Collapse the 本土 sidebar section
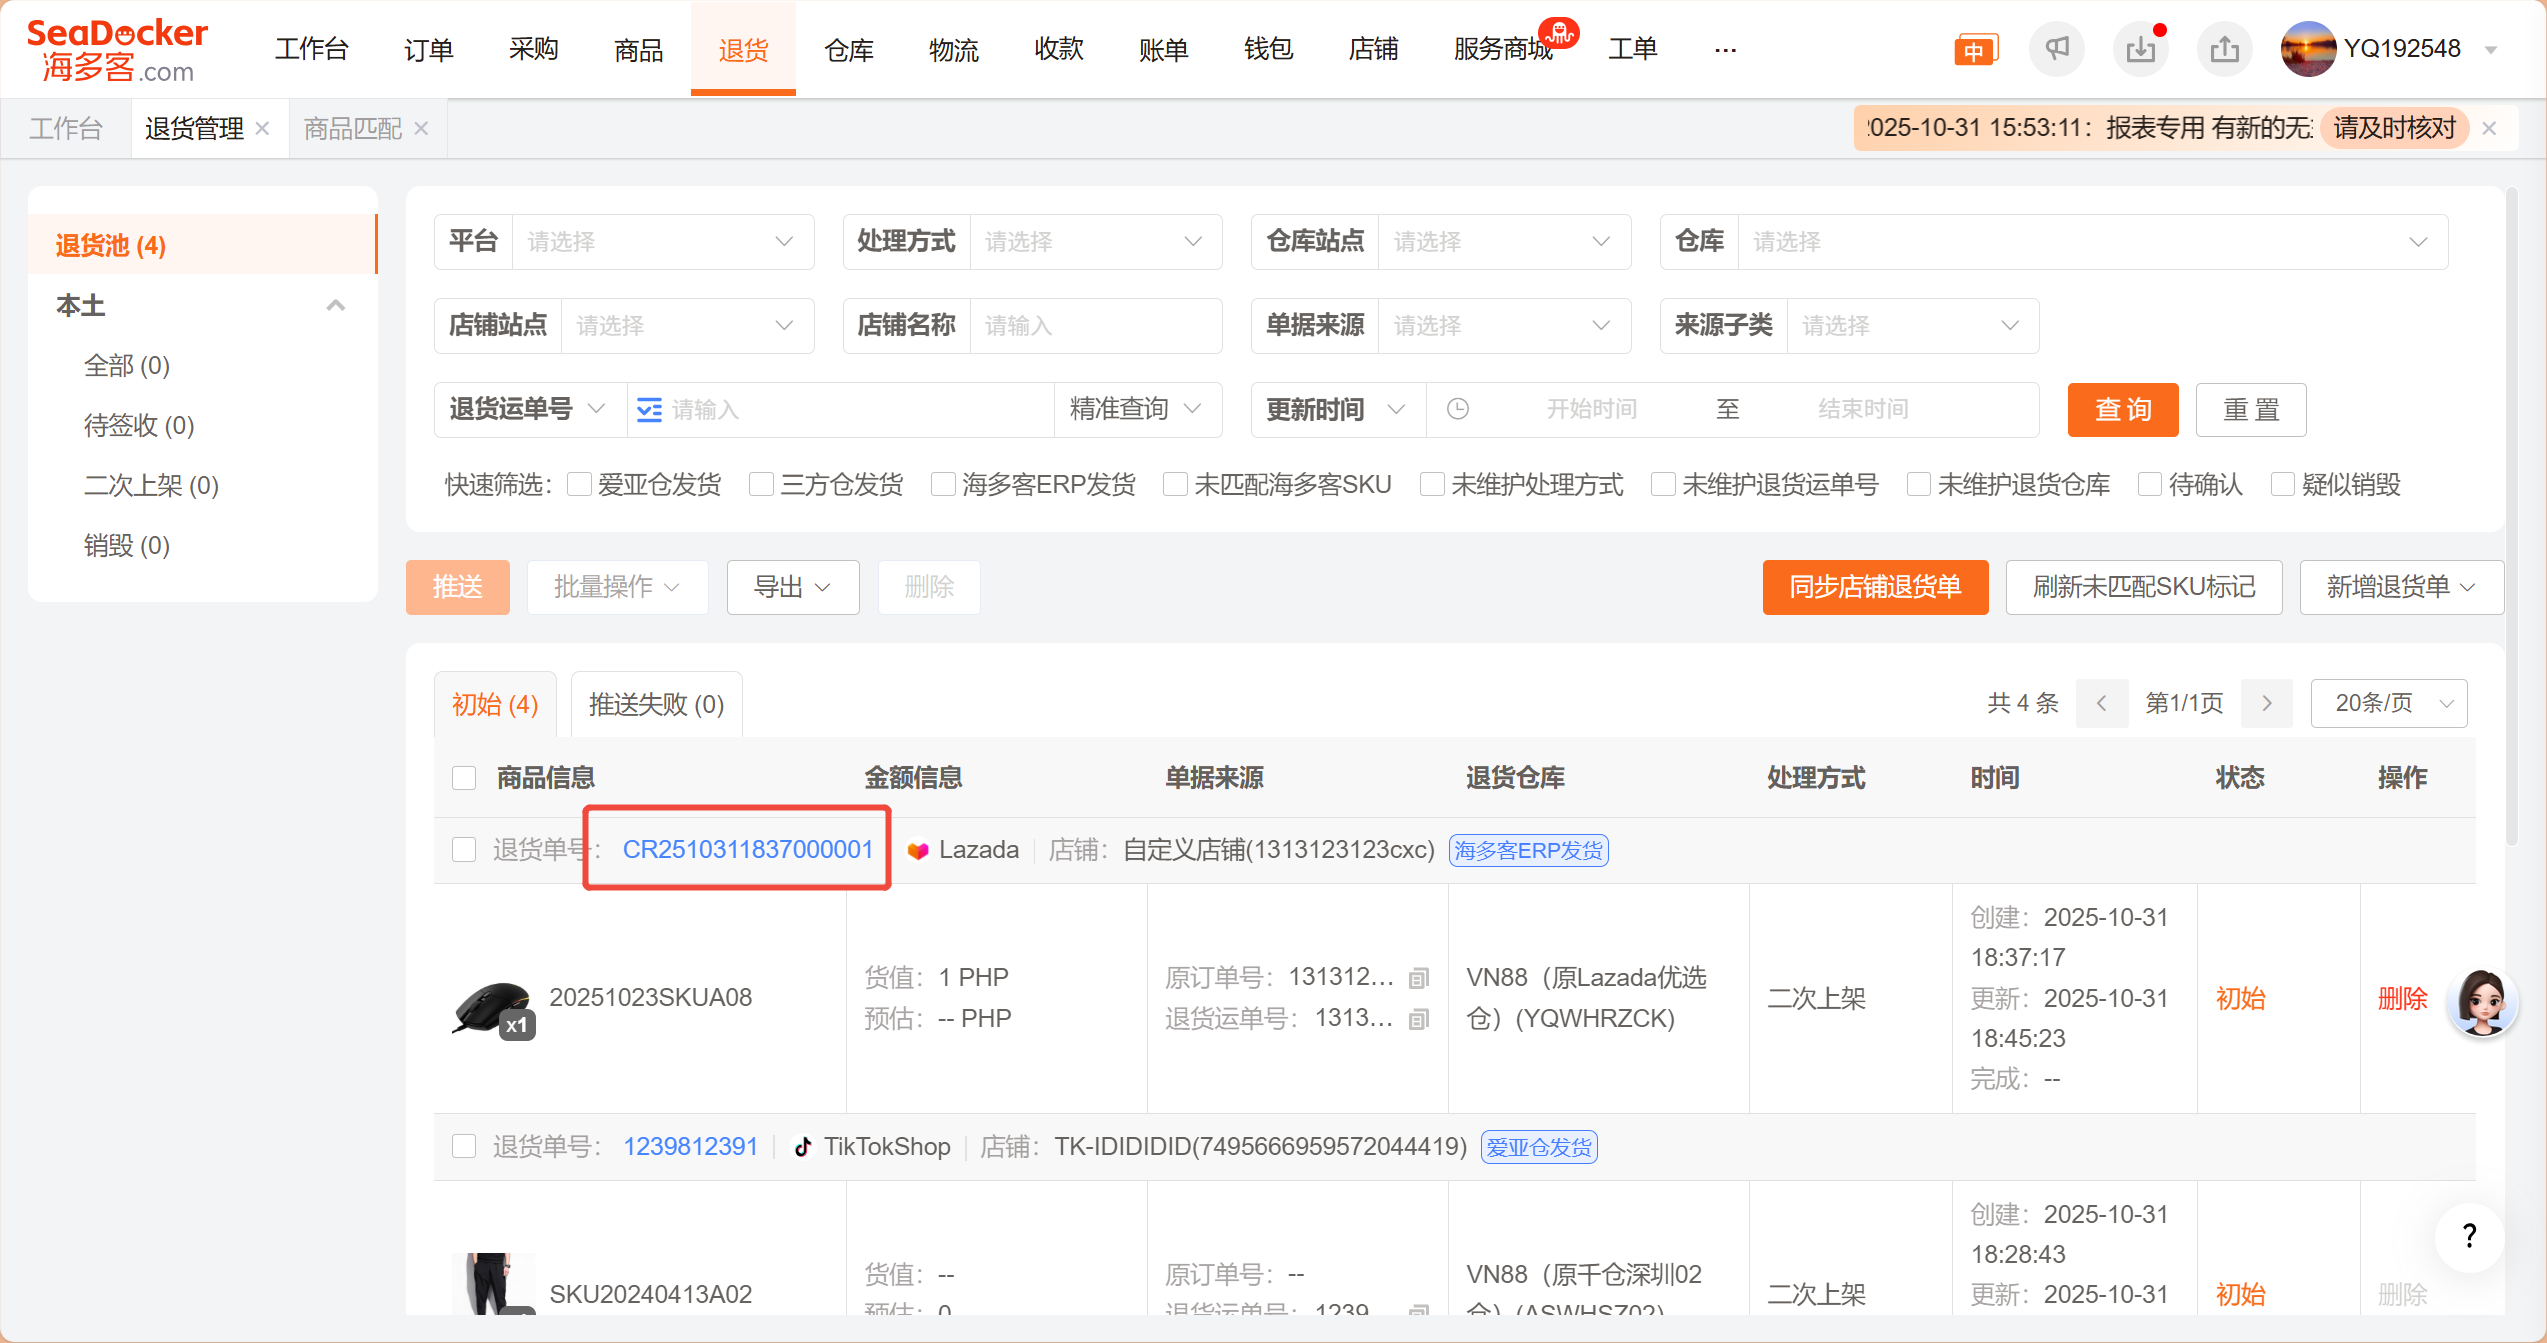This screenshot has width=2547, height=1343. click(x=336, y=306)
